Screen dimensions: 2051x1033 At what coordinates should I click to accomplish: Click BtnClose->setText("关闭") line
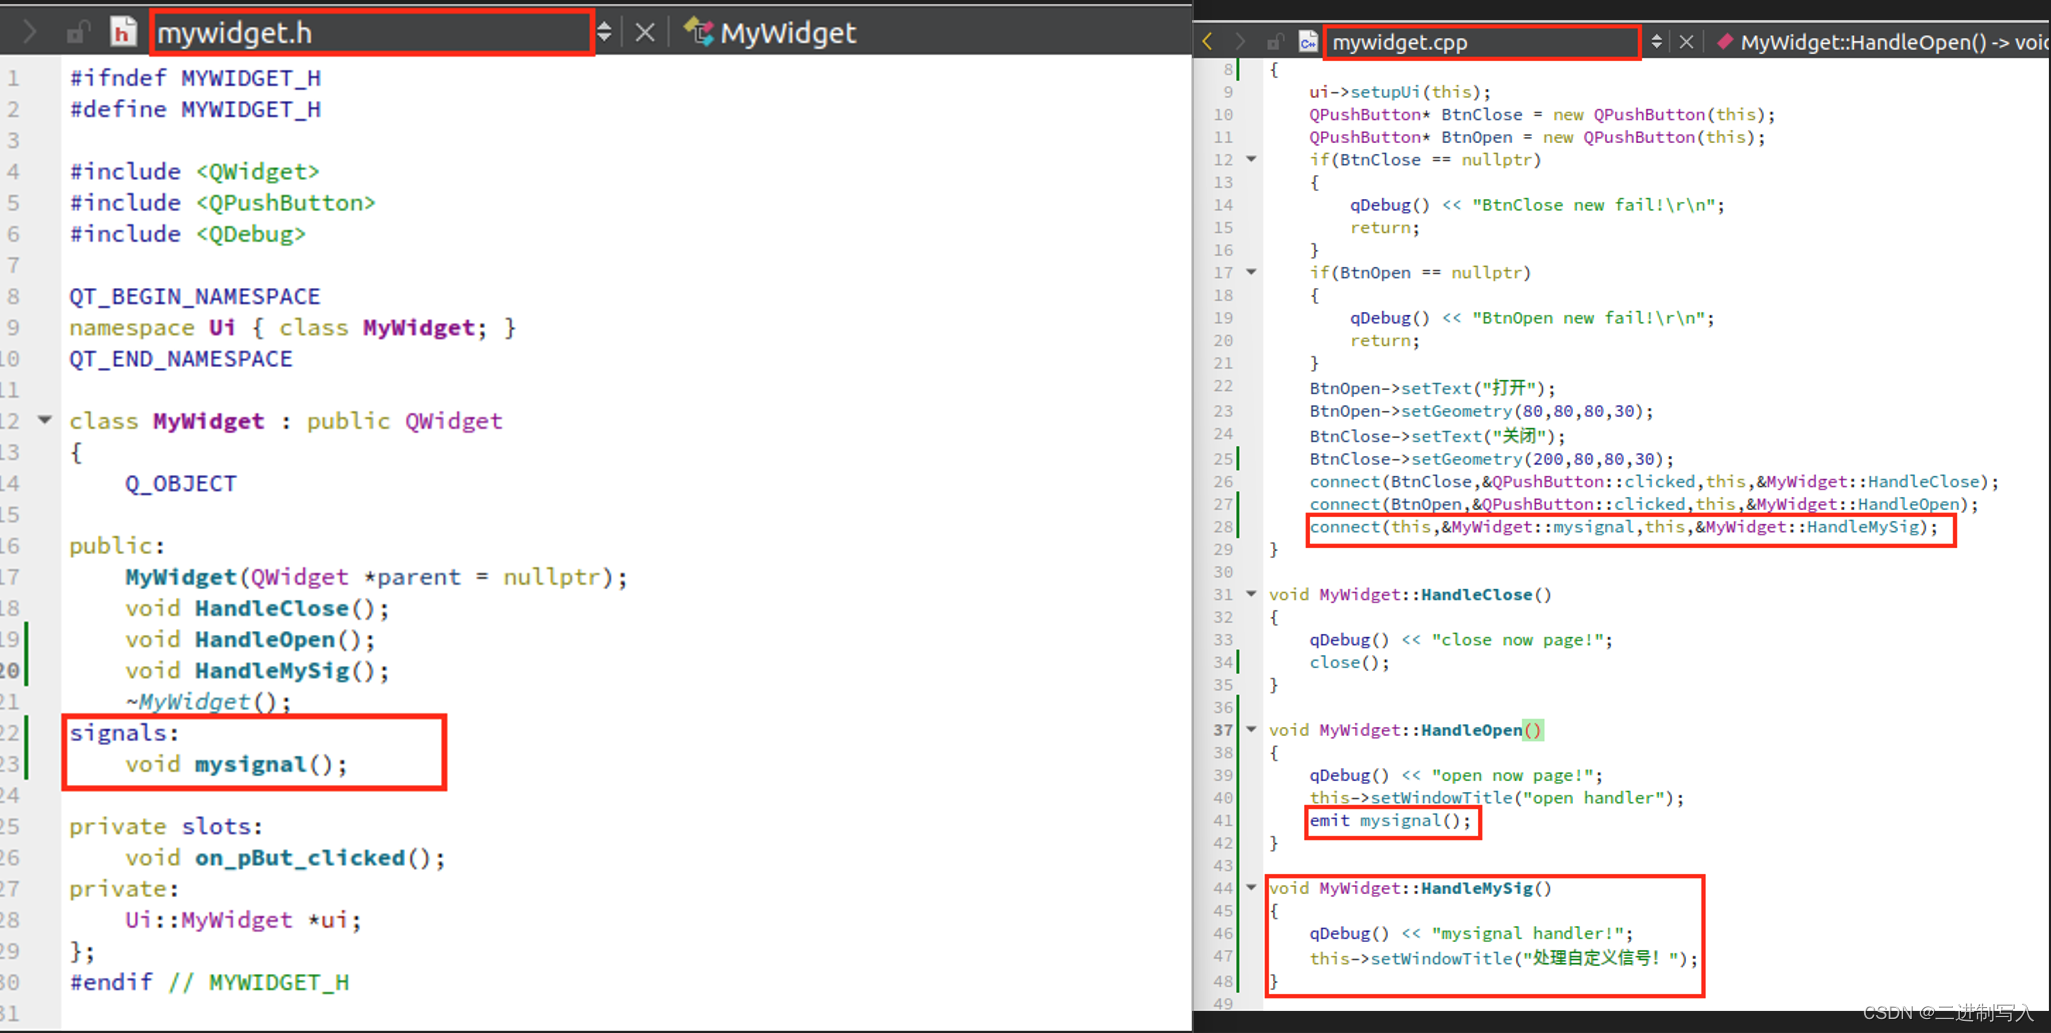1438,436
